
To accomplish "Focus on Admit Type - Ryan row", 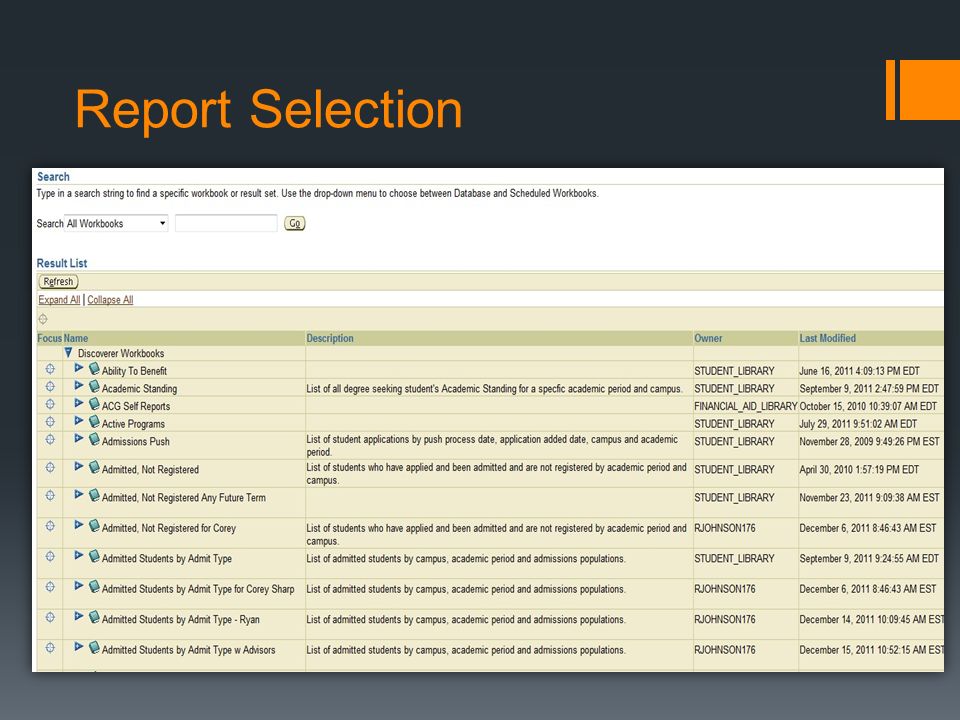I will click(50, 617).
